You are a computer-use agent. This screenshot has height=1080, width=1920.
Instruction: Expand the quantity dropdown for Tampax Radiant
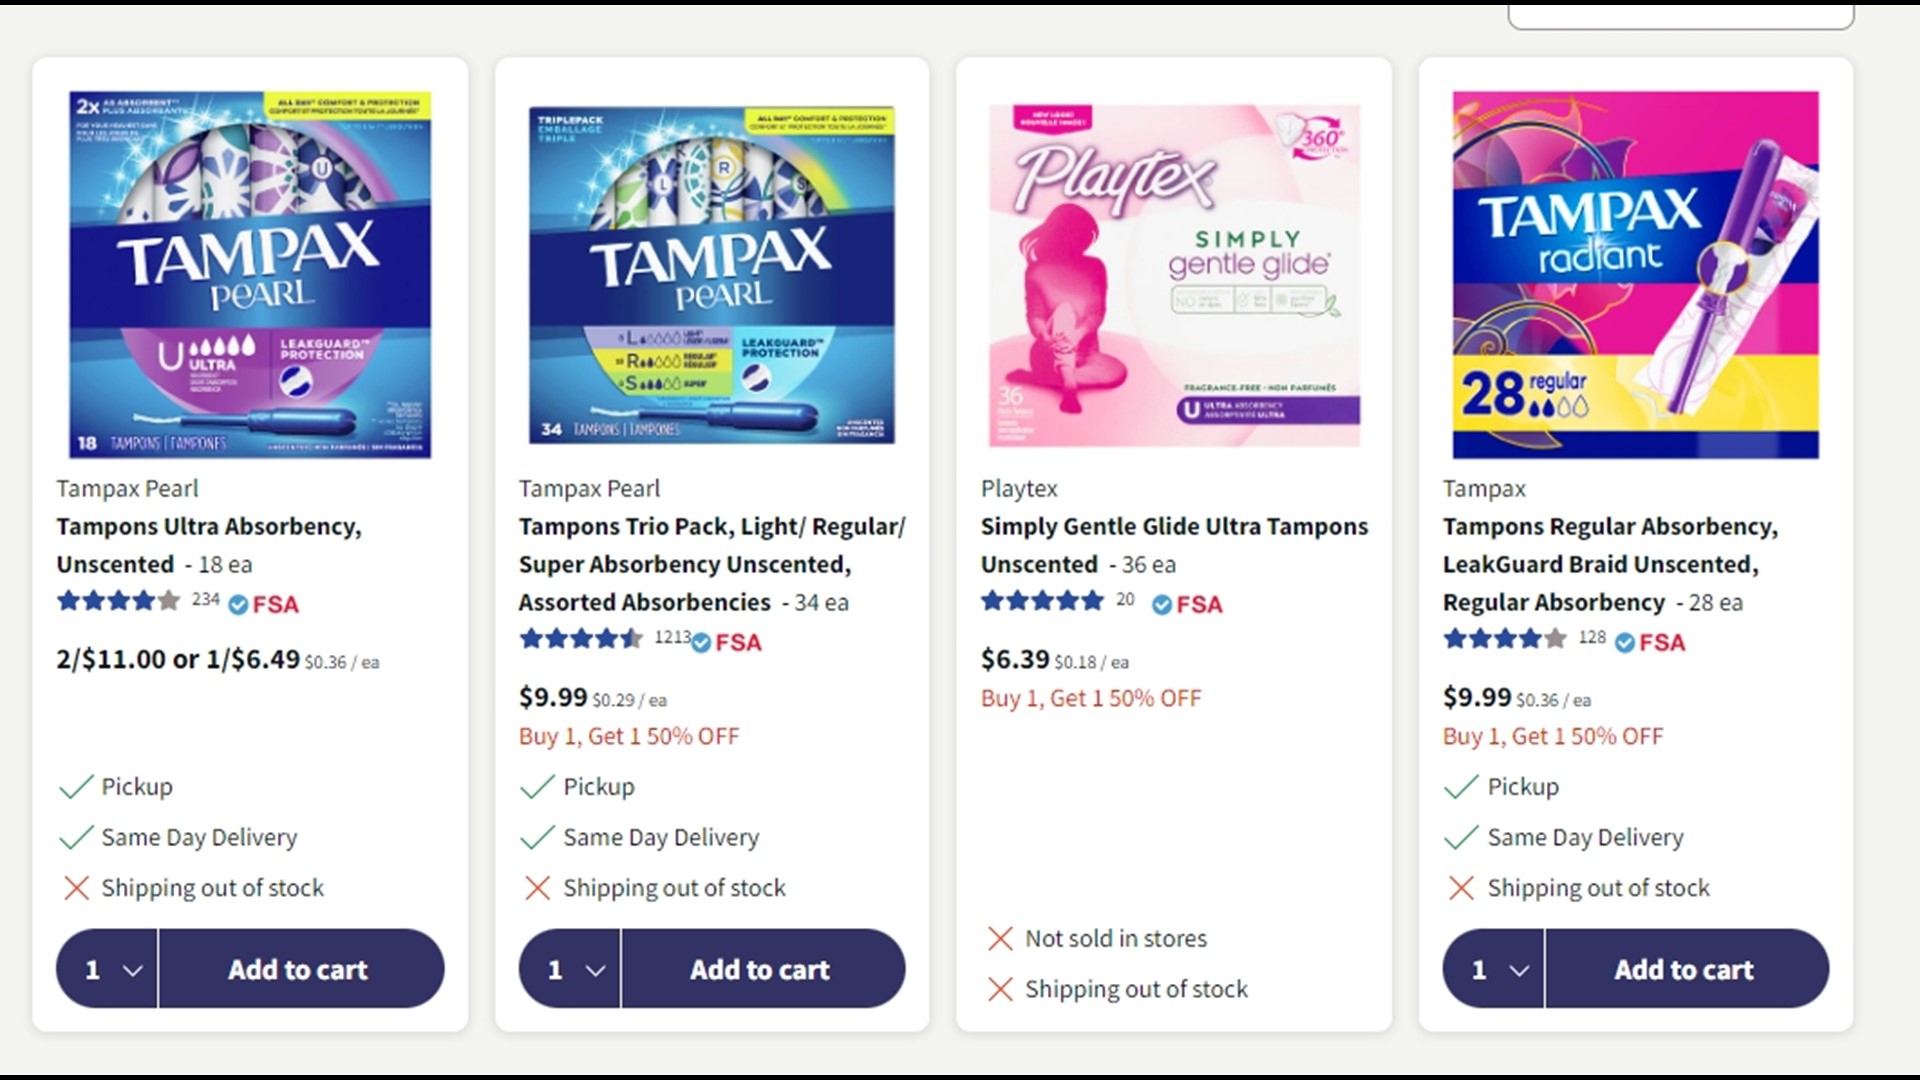pyautogui.click(x=1491, y=968)
